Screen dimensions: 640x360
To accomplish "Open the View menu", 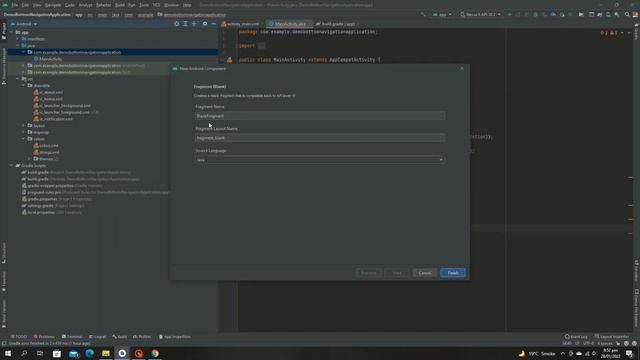I will tap(37, 5).
